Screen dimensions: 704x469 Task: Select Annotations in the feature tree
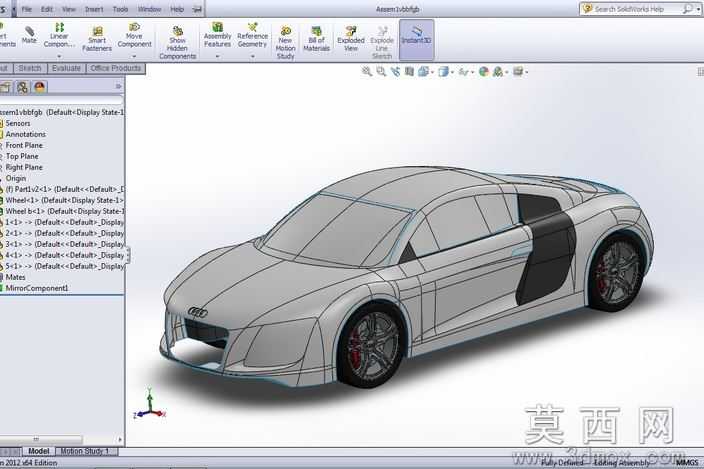click(x=26, y=134)
